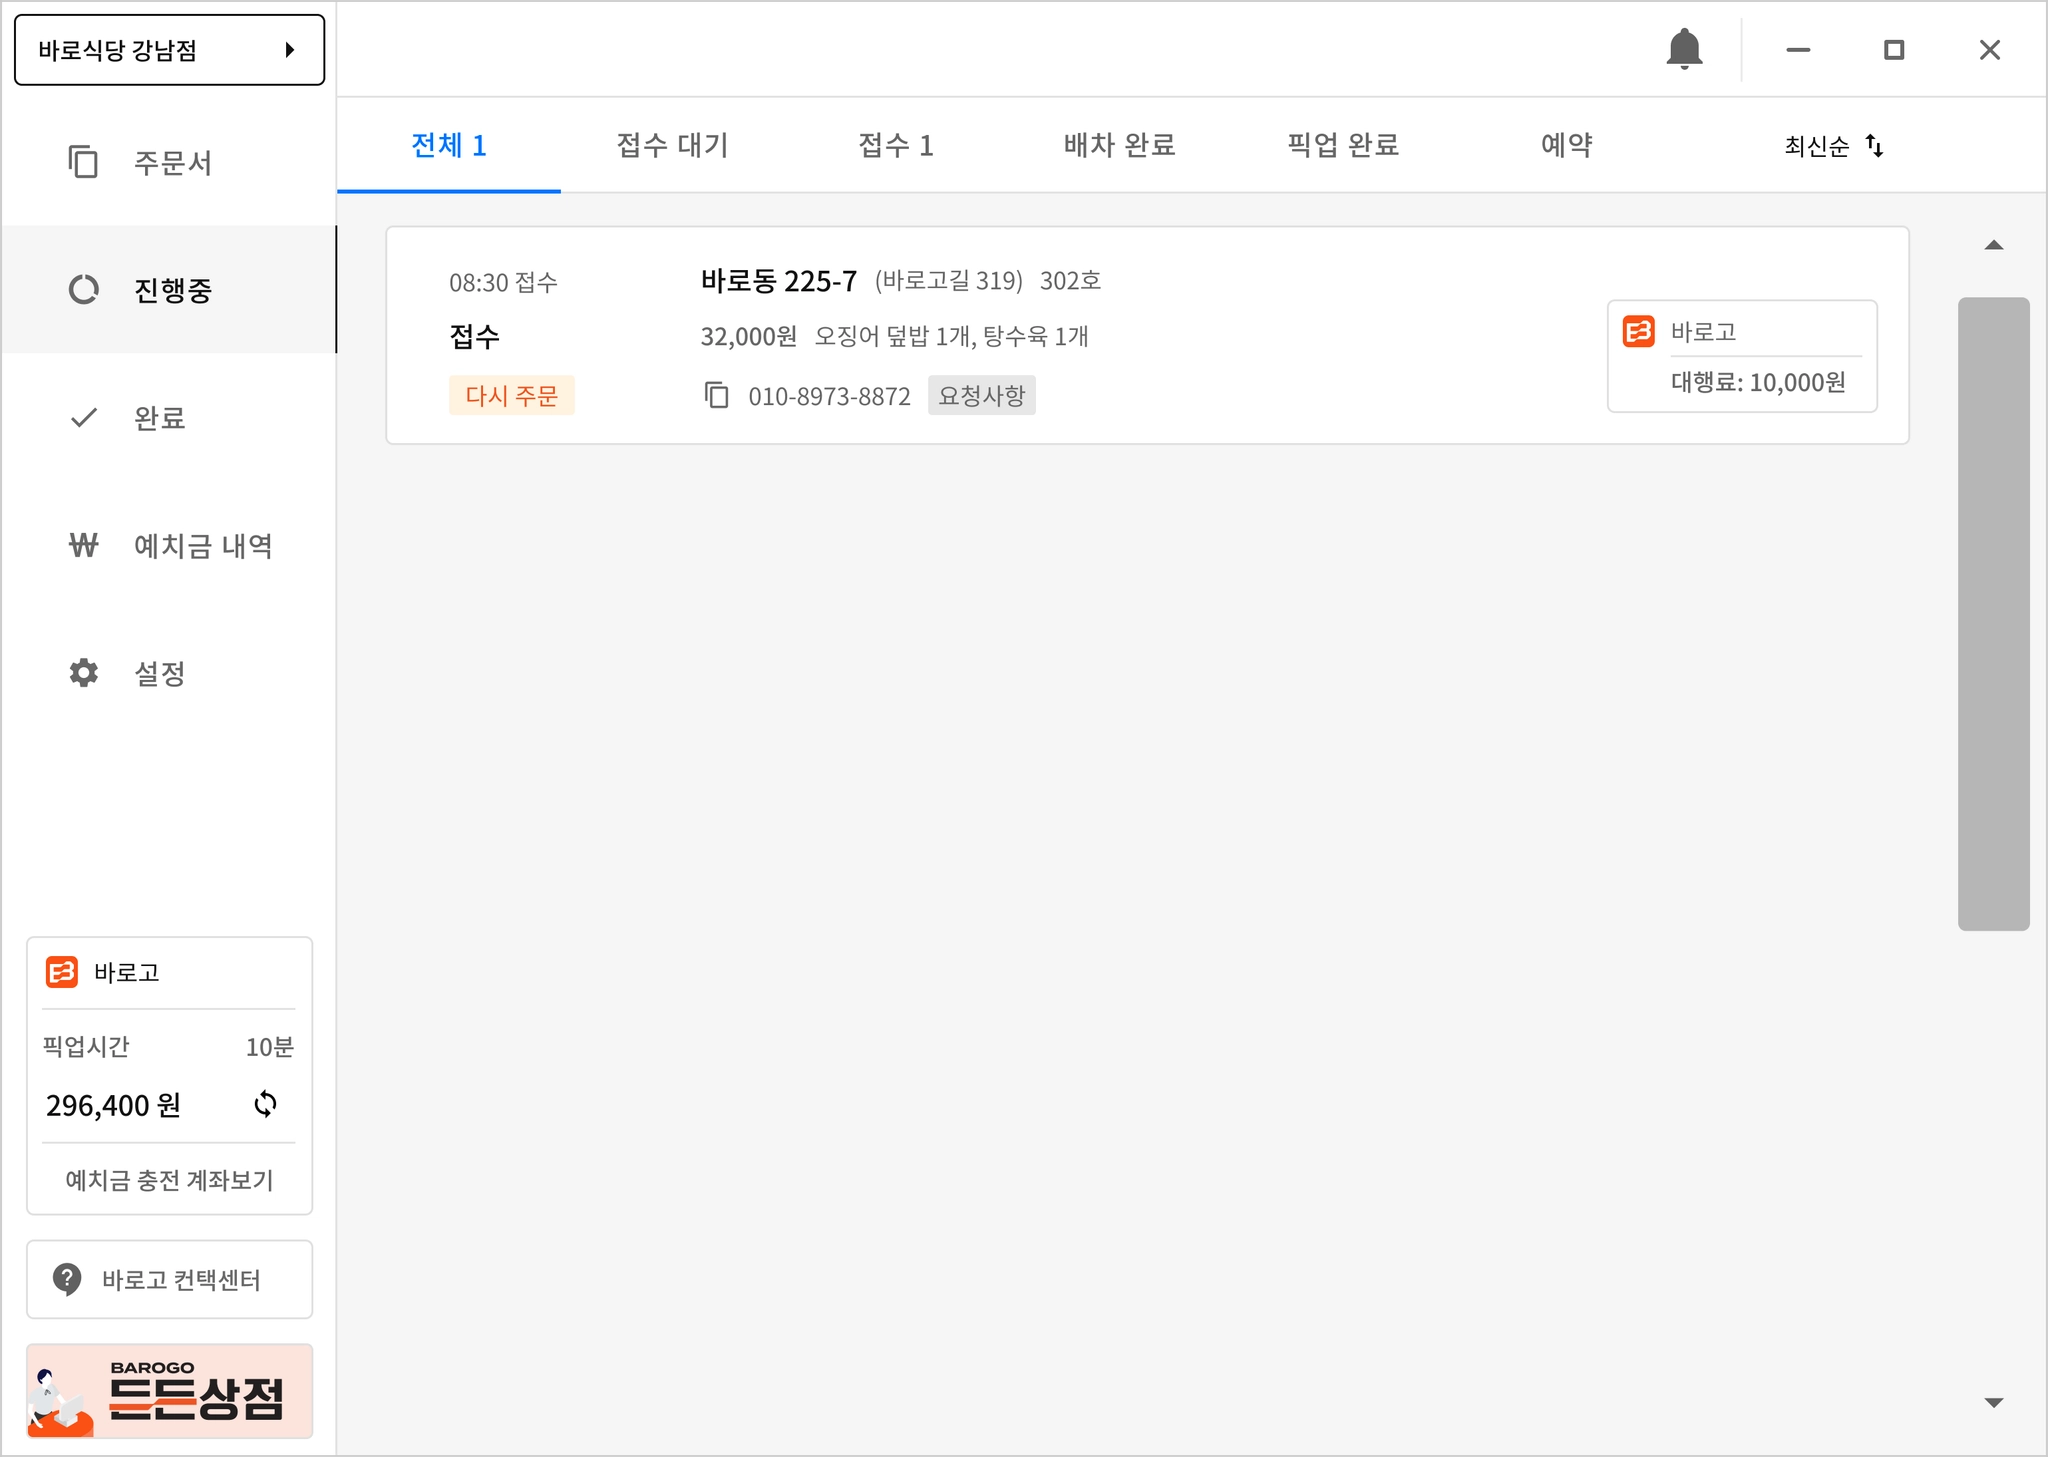Click the BAROGO 든든상점 banner
The height and width of the screenshot is (1457, 2048).
point(169,1391)
